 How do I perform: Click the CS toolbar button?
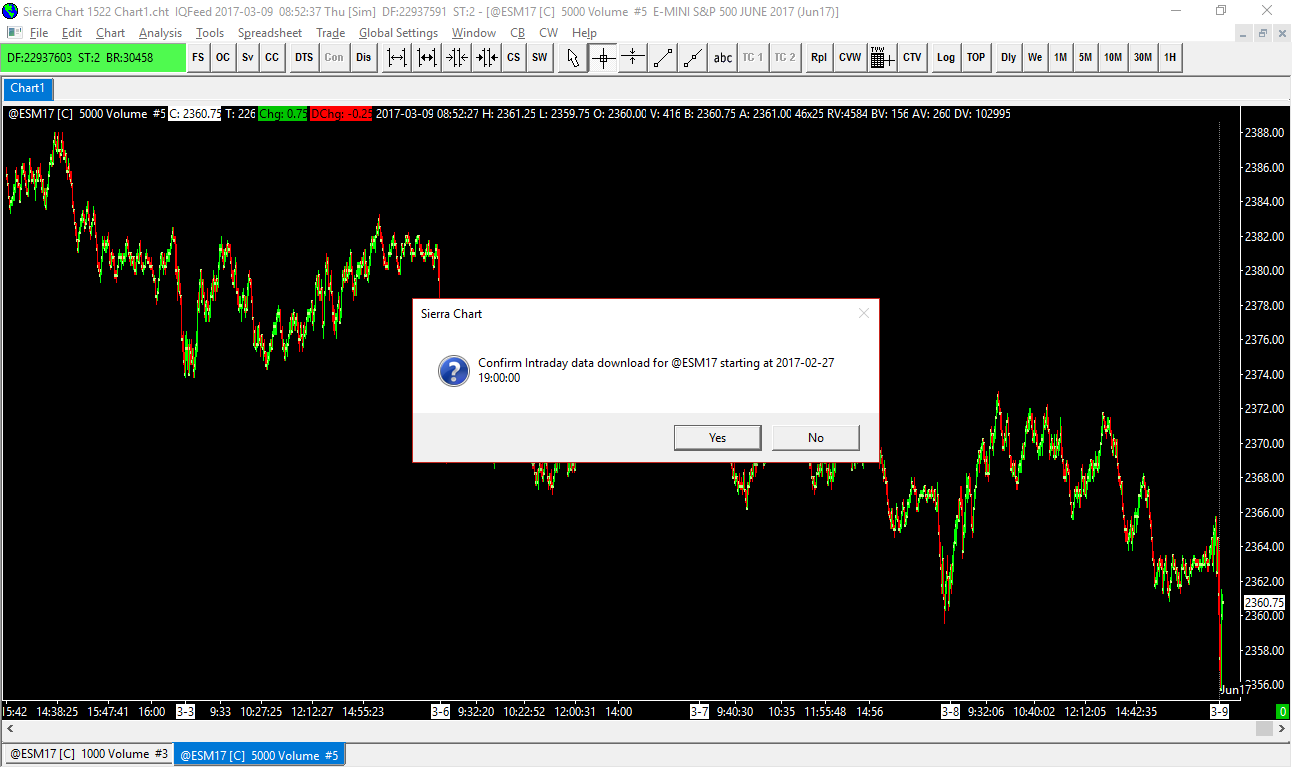tap(513, 58)
